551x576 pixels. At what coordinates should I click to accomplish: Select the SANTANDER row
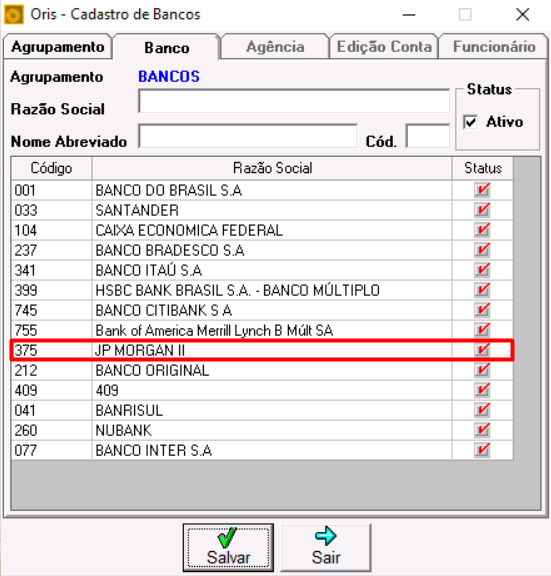262,210
